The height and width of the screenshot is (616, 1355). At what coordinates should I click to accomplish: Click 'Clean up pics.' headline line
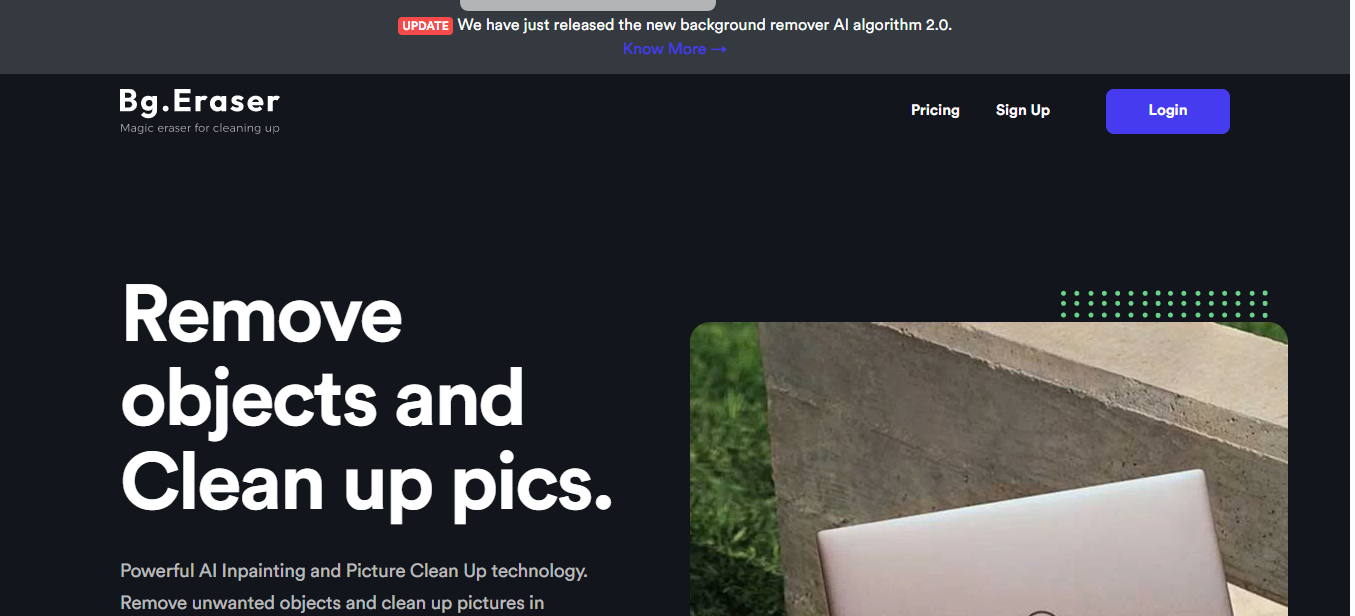pyautogui.click(x=366, y=483)
